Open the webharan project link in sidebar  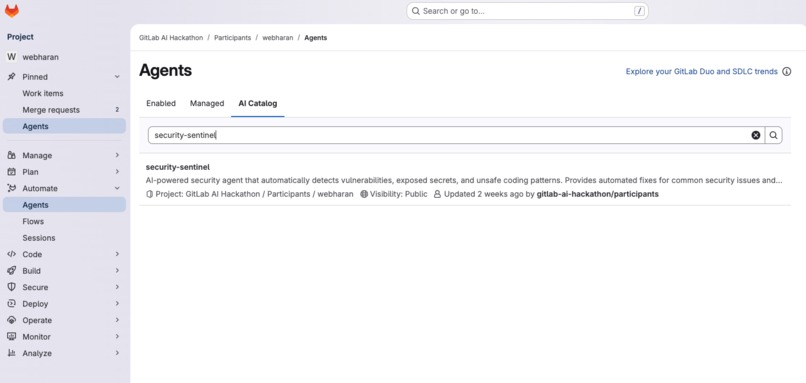tap(64, 57)
